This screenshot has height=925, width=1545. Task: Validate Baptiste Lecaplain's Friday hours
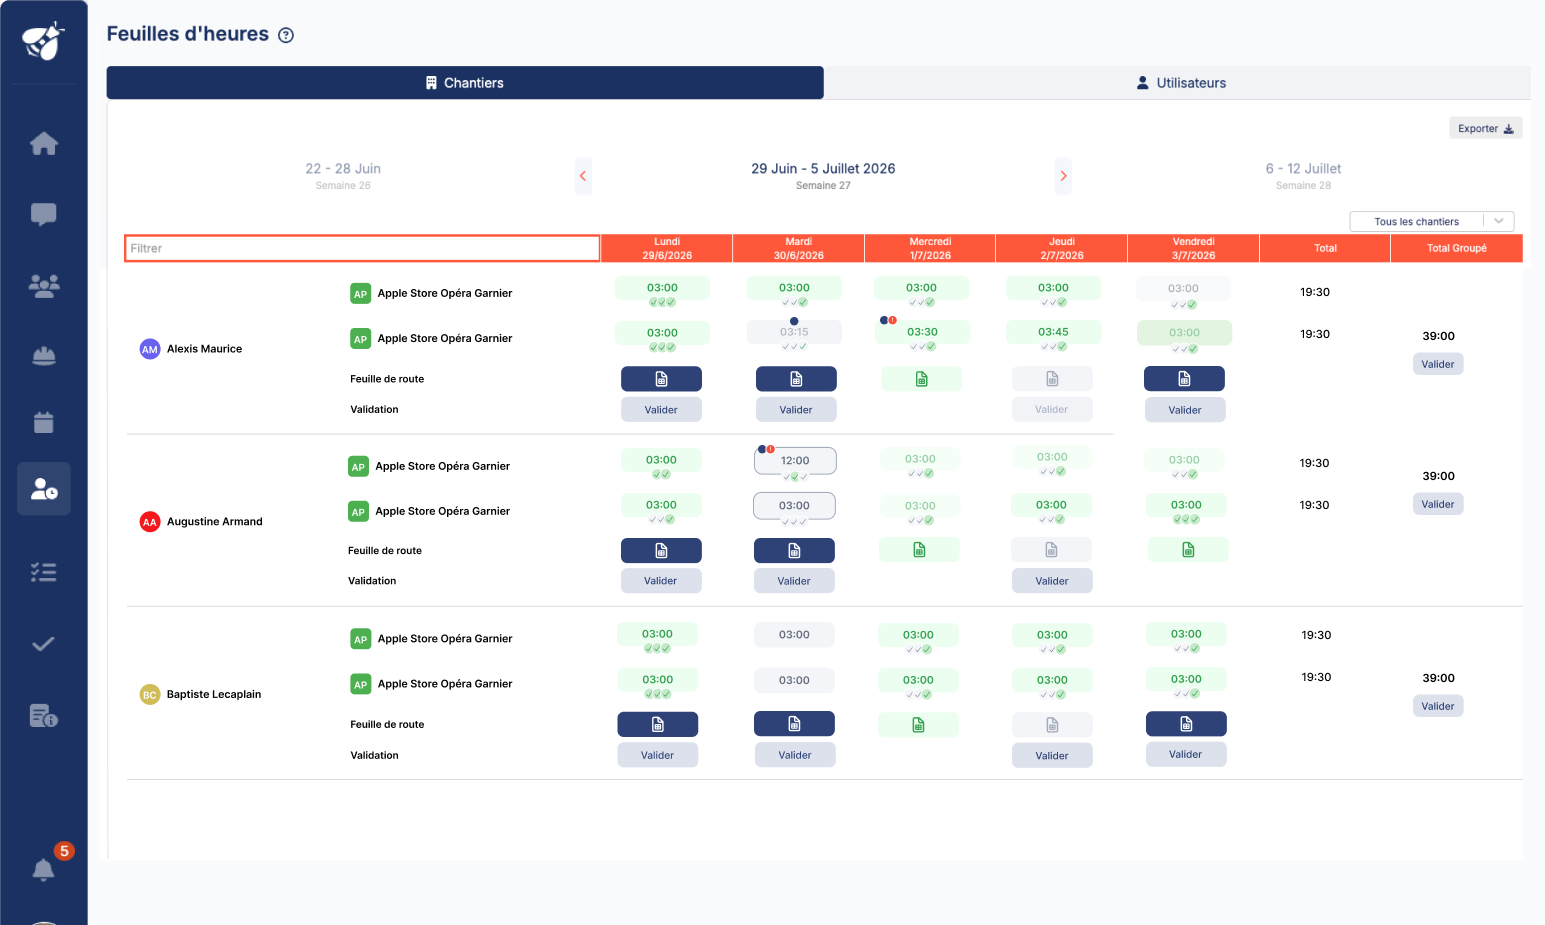pos(1186,755)
